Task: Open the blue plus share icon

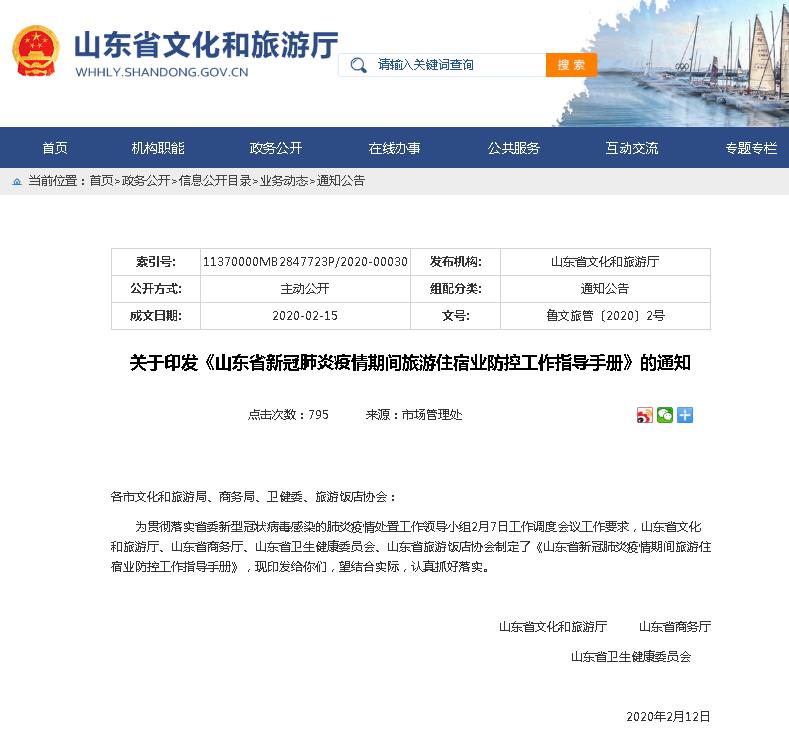Action: tap(685, 415)
